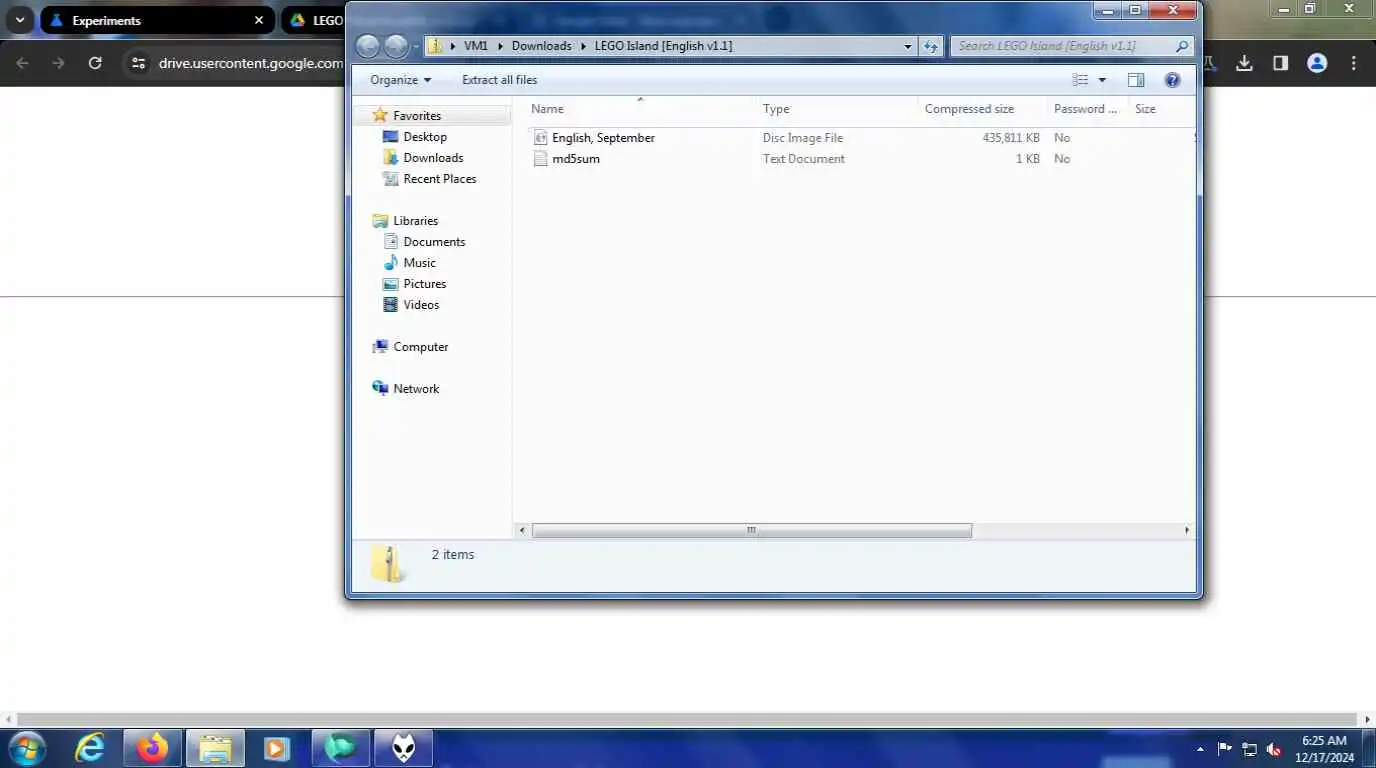Click LEGO Island [English v1.1] breadcrumb
This screenshot has height=768, width=1376.
(663, 46)
